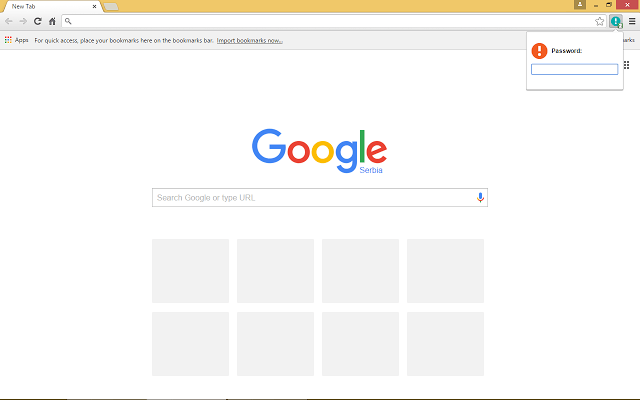The height and width of the screenshot is (400, 640).
Task: Open Apps from the bookmarks bar
Action: [x=16, y=40]
